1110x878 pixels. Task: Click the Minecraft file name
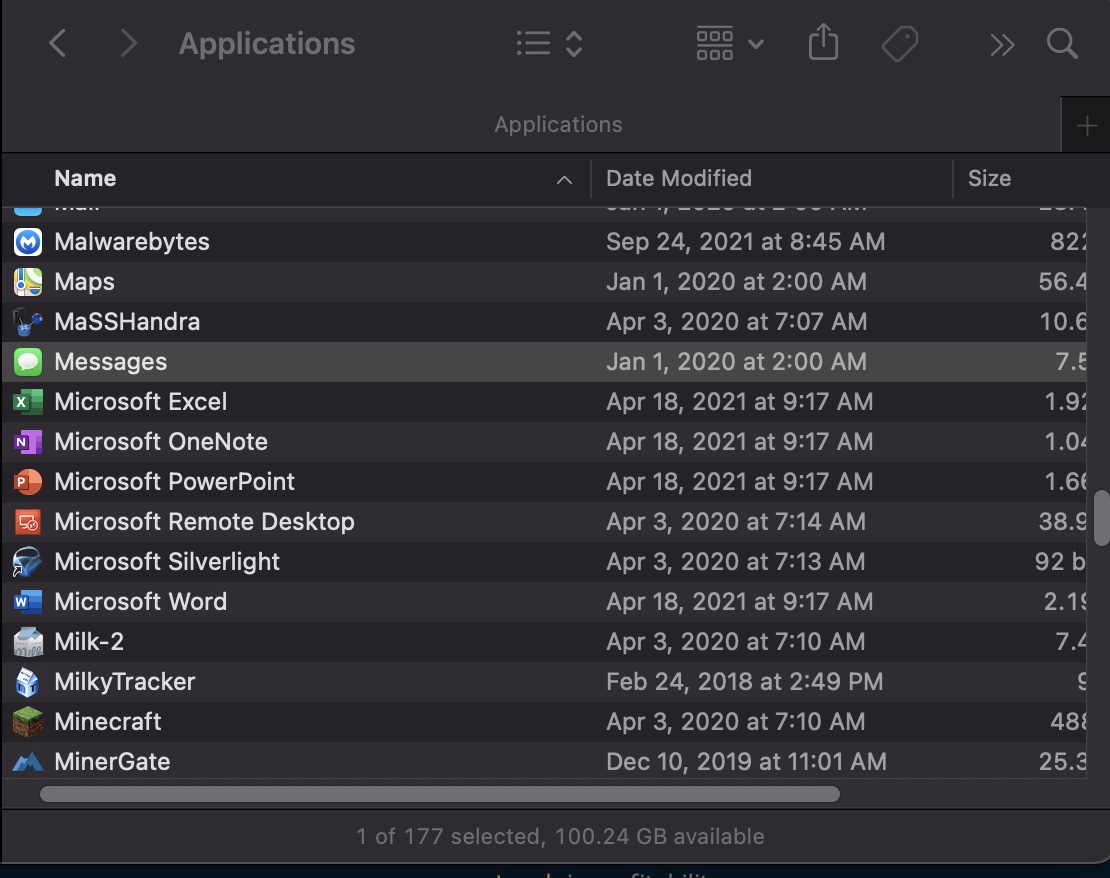108,722
